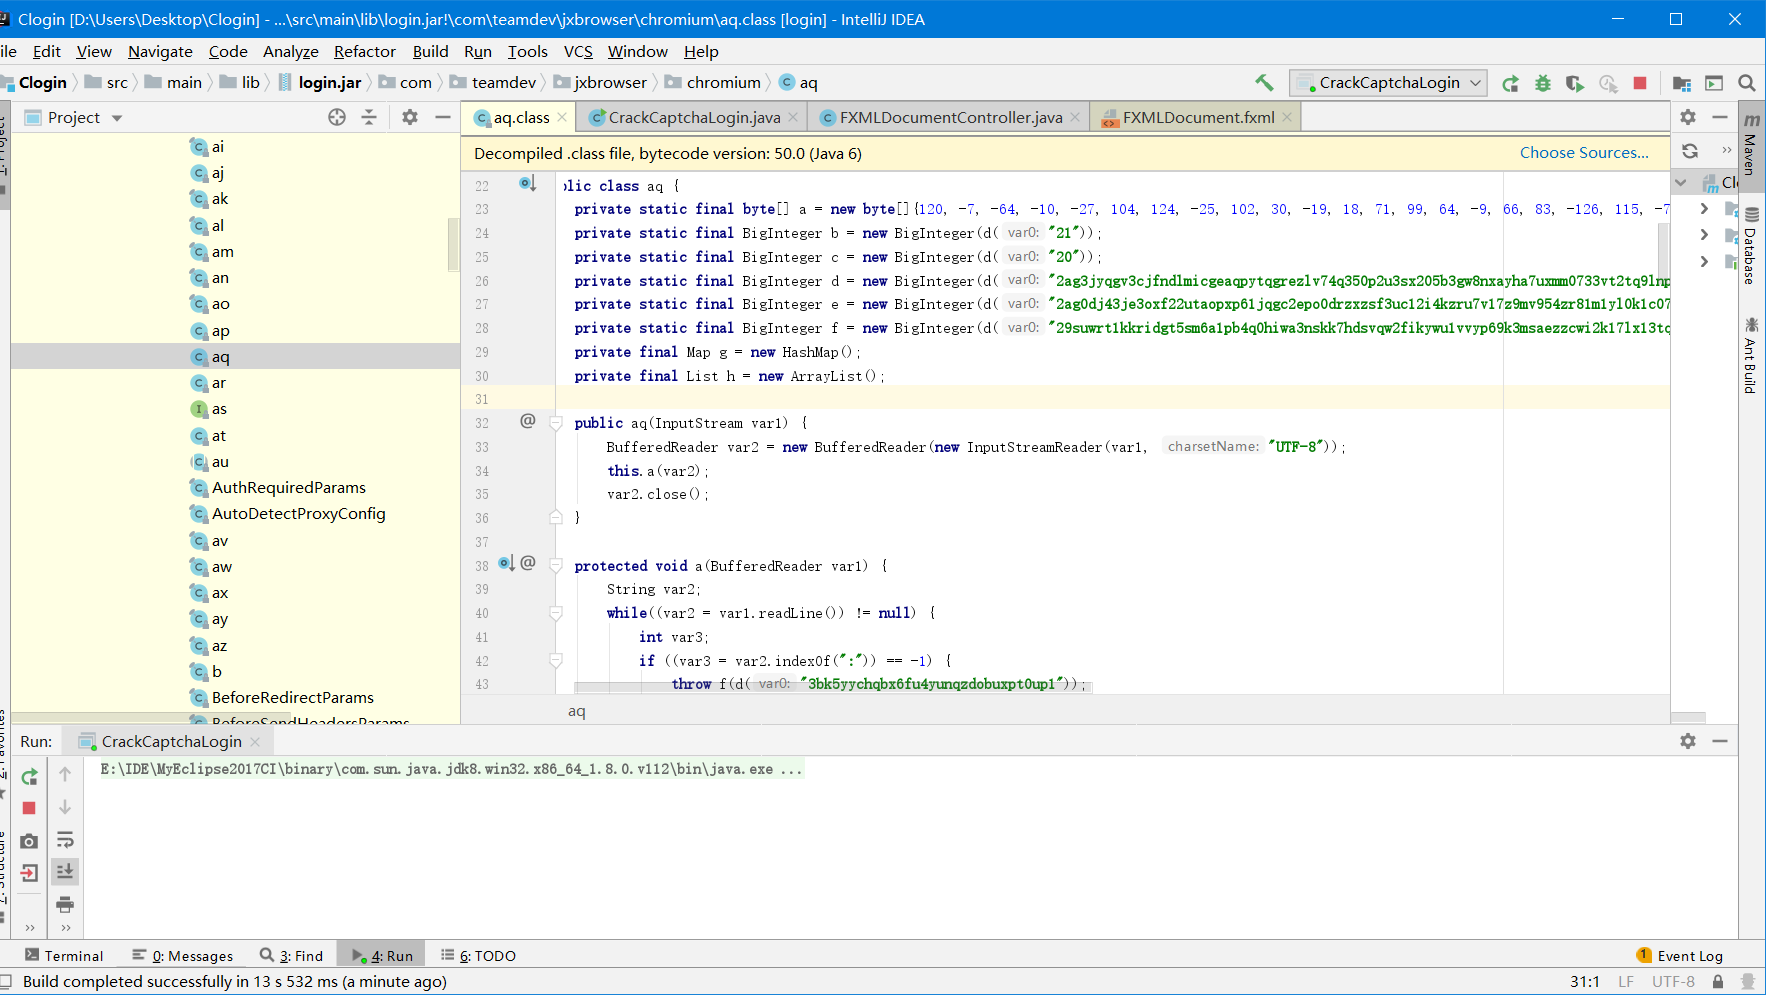Toggle scroll to end in Run console
Screen dimensions: 1766x995
pyautogui.click(x=65, y=871)
